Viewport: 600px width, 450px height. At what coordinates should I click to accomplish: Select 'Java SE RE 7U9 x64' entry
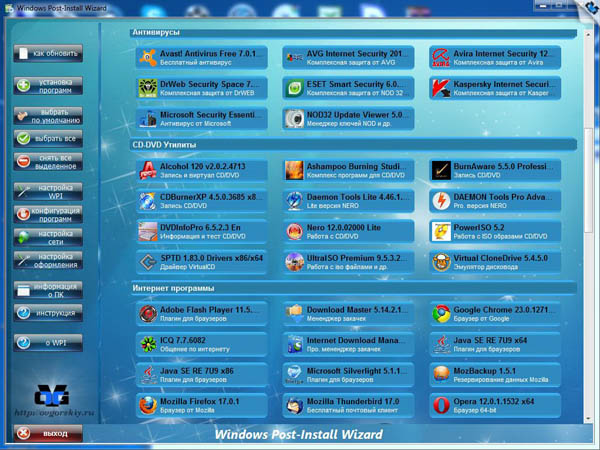pyautogui.click(x=495, y=345)
